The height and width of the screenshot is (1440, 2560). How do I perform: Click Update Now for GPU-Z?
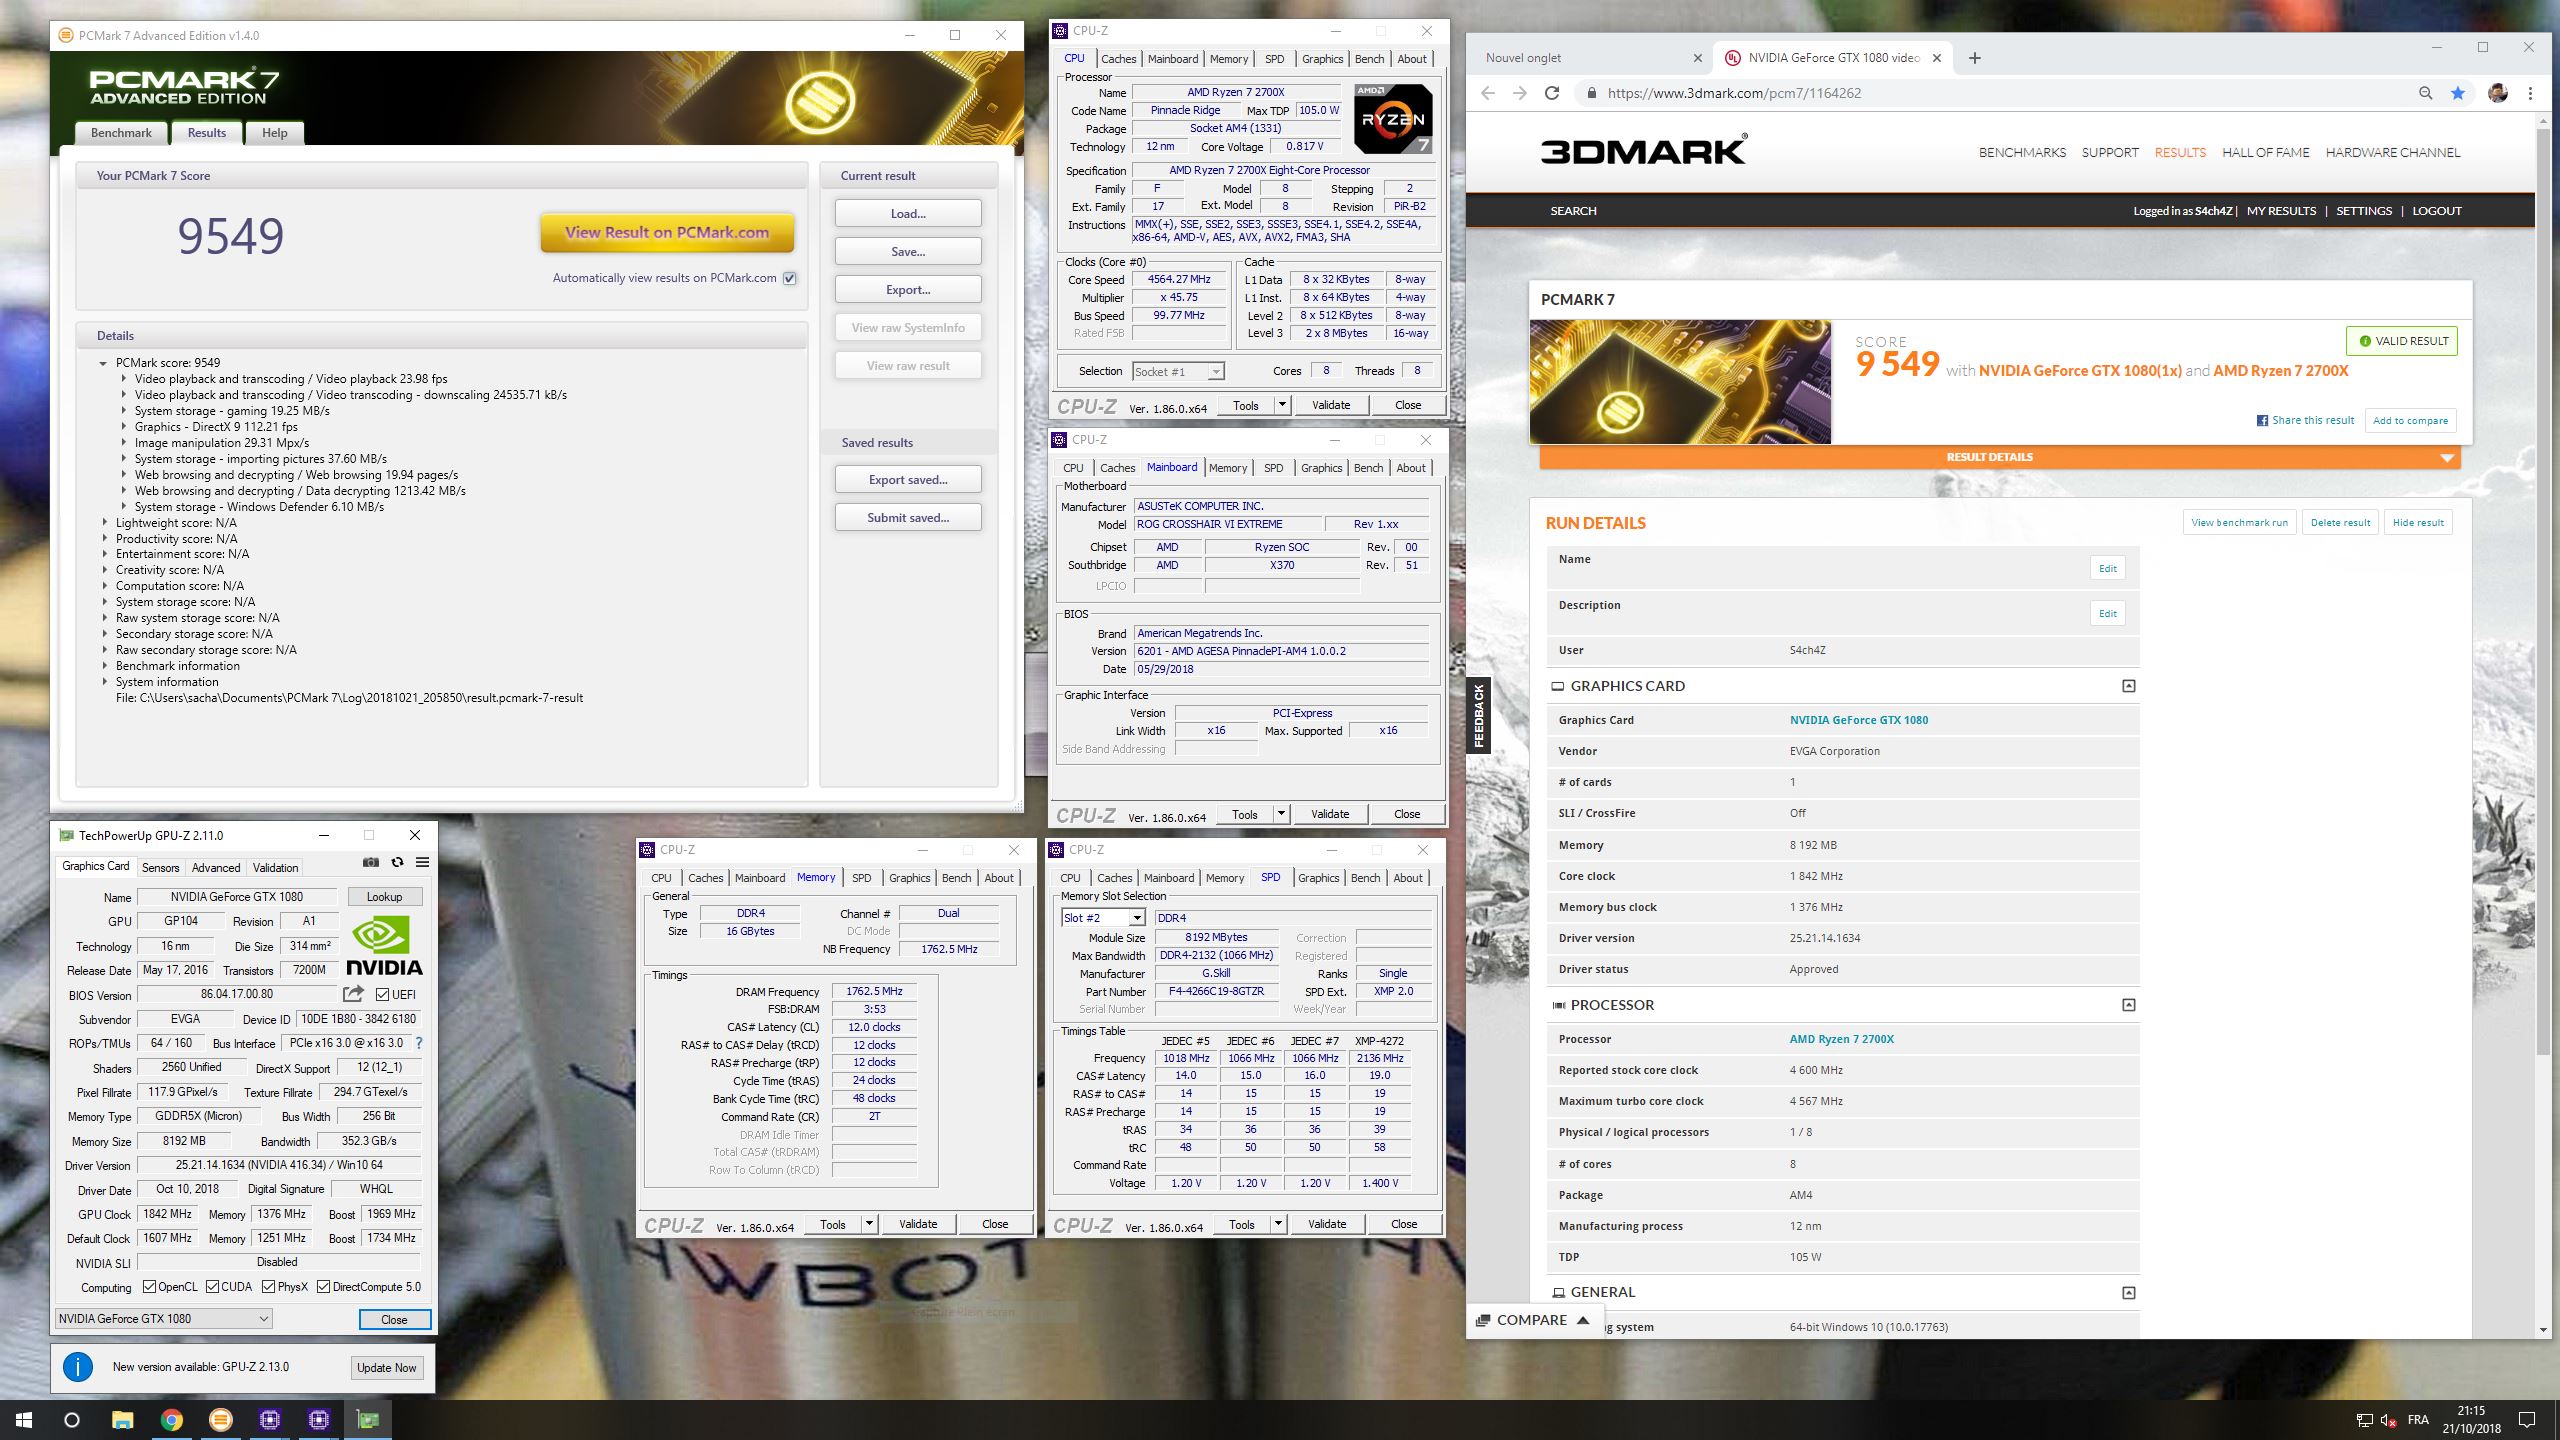386,1367
